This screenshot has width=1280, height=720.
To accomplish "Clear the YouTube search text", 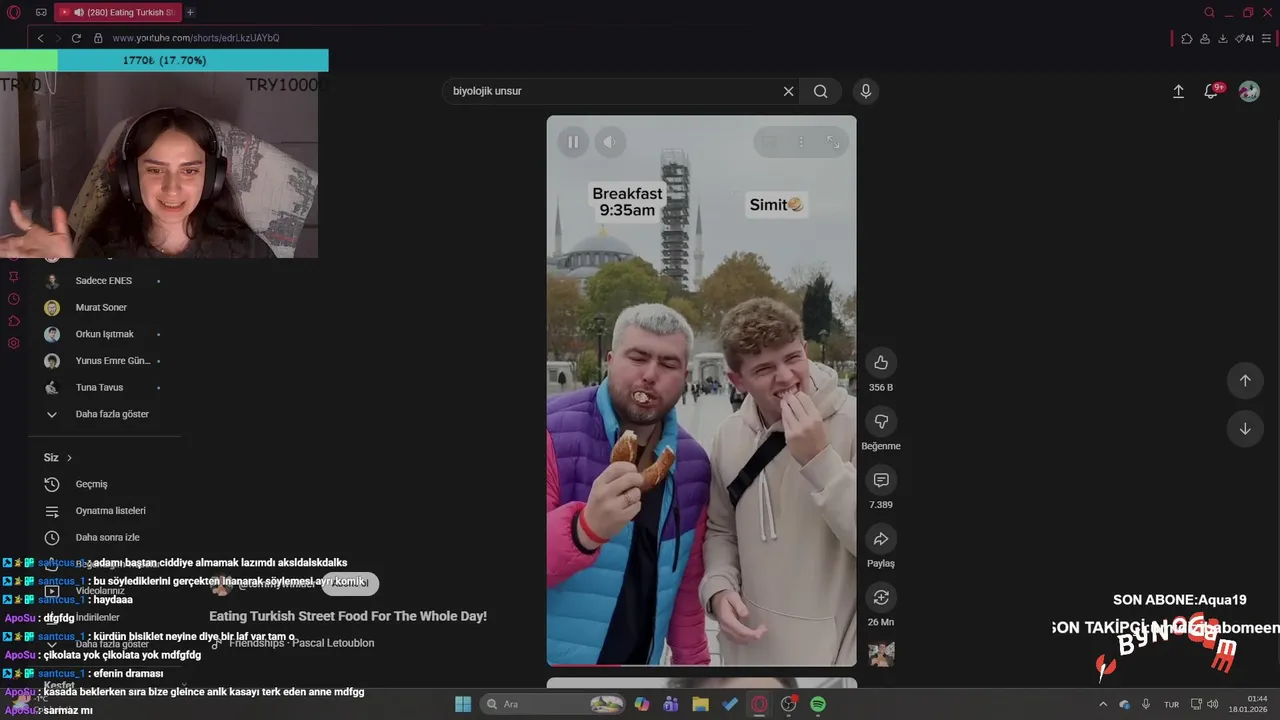I will 788,91.
